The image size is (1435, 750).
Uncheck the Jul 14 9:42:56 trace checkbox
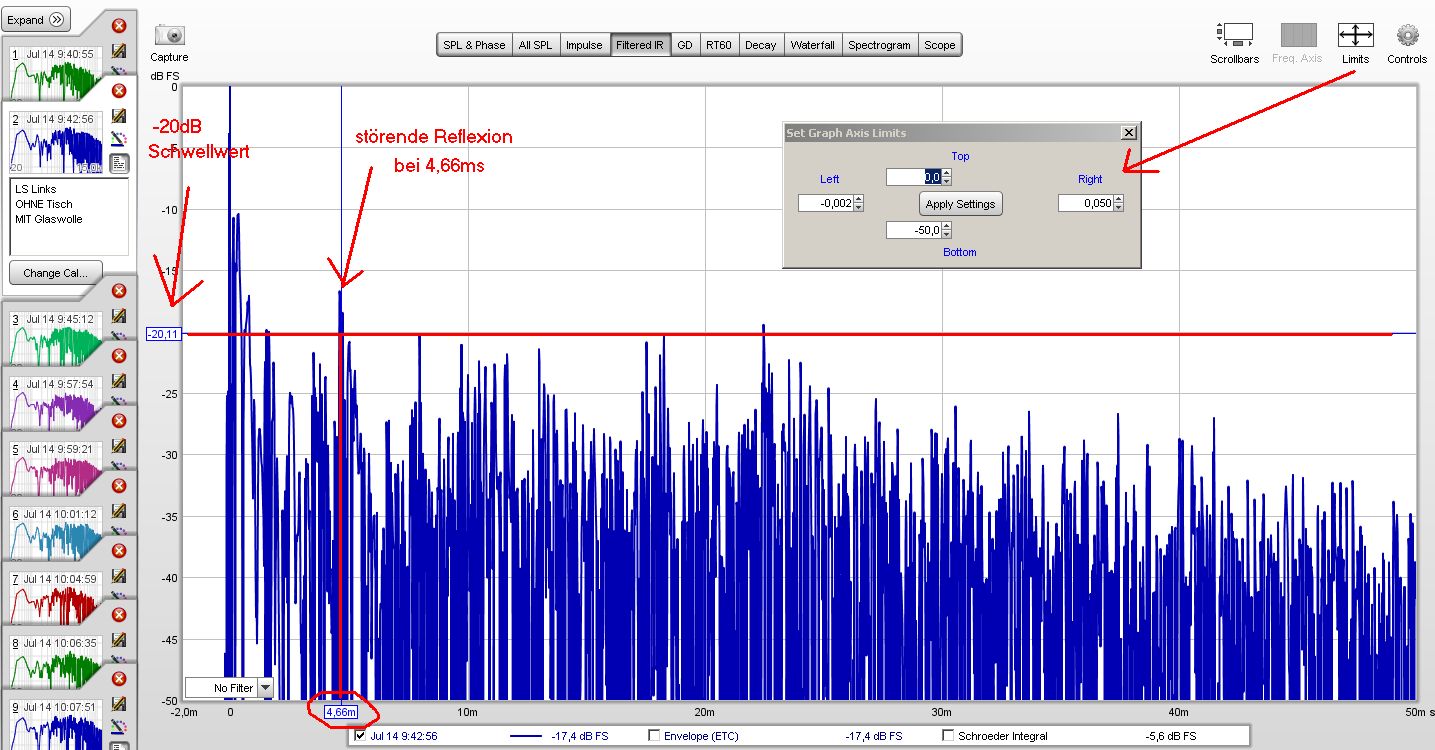(361, 736)
